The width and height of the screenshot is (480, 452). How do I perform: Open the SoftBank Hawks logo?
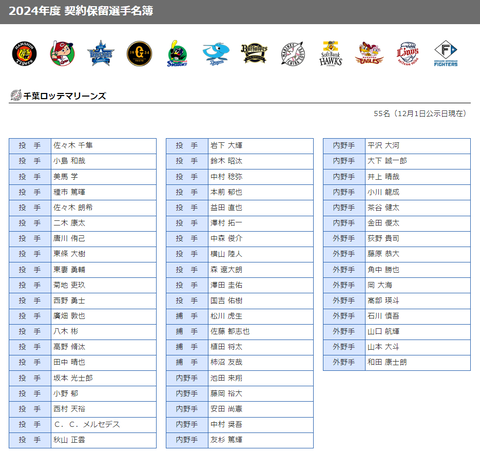(331, 53)
